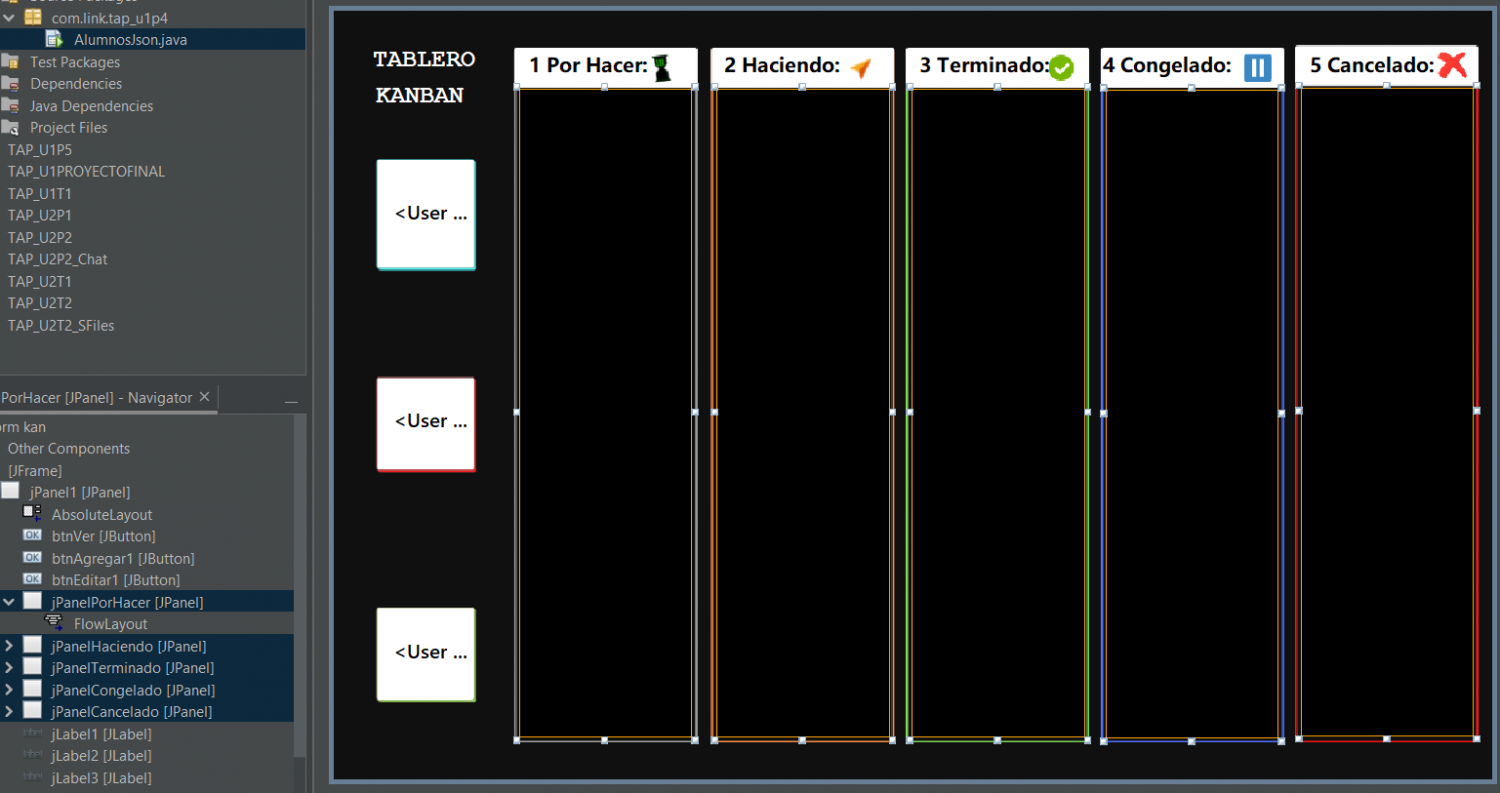Viewport: 1500px width, 793px height.
Task: Select the orange-bordered Haciendo panel
Action: click(x=802, y=414)
